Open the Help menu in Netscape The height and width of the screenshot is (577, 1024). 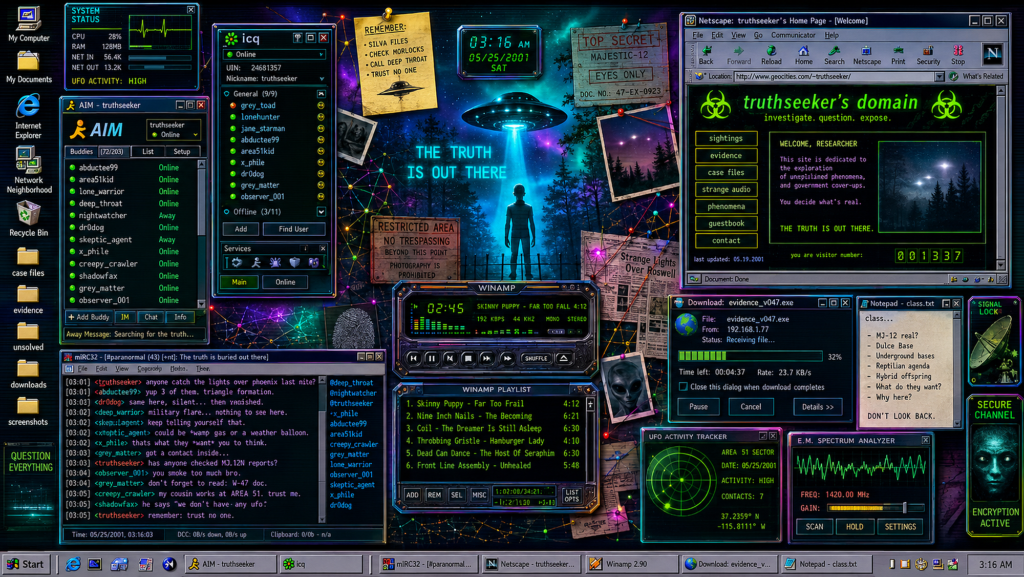(831, 35)
